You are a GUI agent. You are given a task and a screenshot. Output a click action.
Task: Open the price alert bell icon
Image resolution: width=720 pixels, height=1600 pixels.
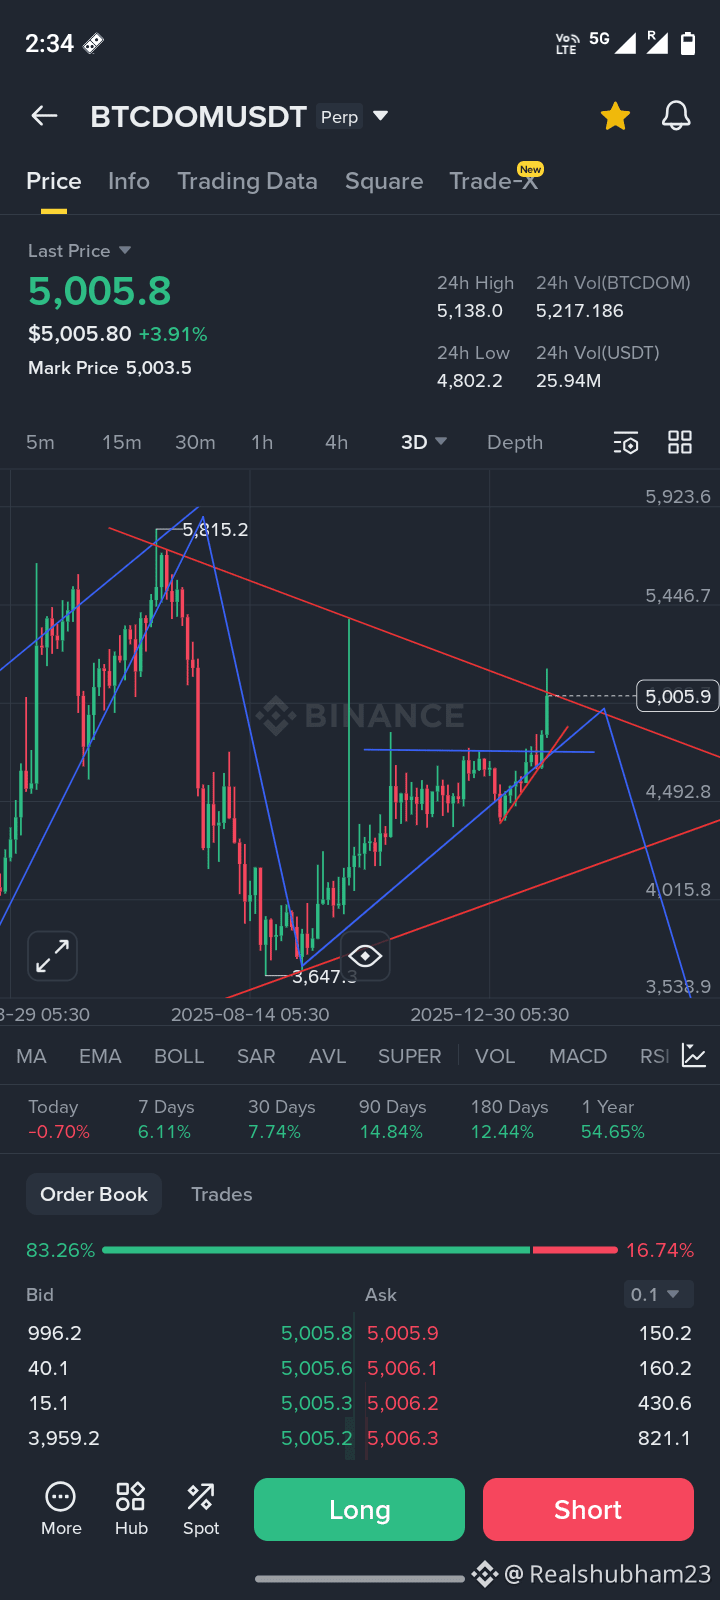coord(676,116)
